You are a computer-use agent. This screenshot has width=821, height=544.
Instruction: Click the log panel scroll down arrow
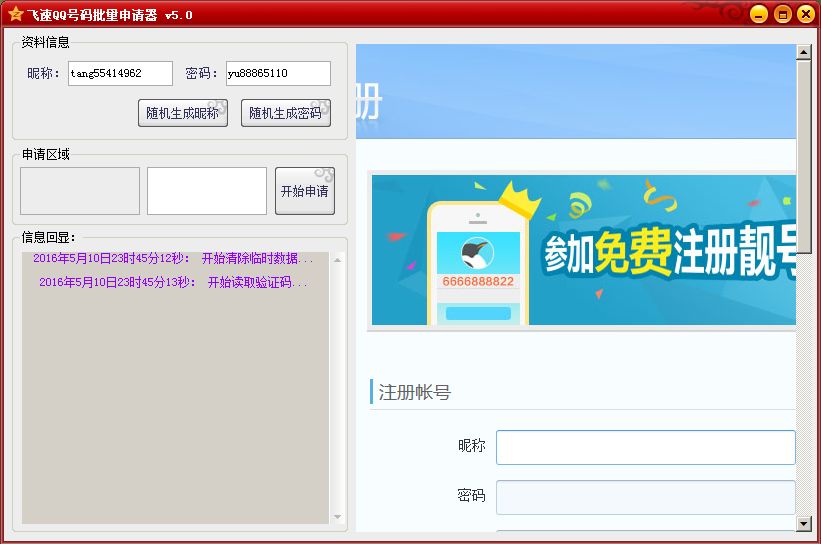[x=338, y=517]
